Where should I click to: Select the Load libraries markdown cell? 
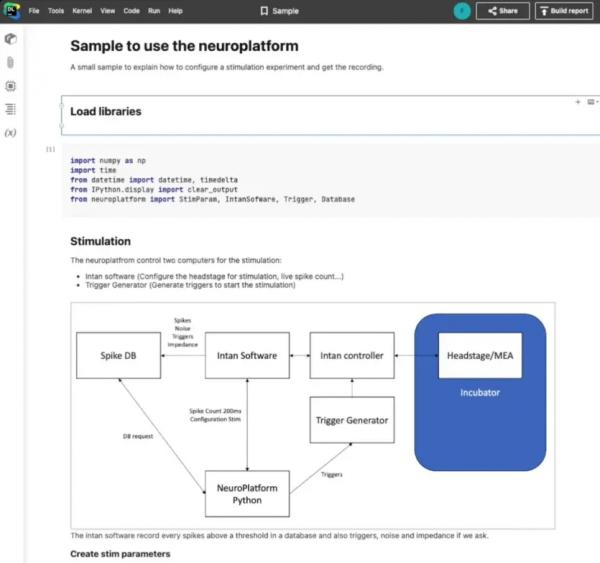click(x=330, y=115)
